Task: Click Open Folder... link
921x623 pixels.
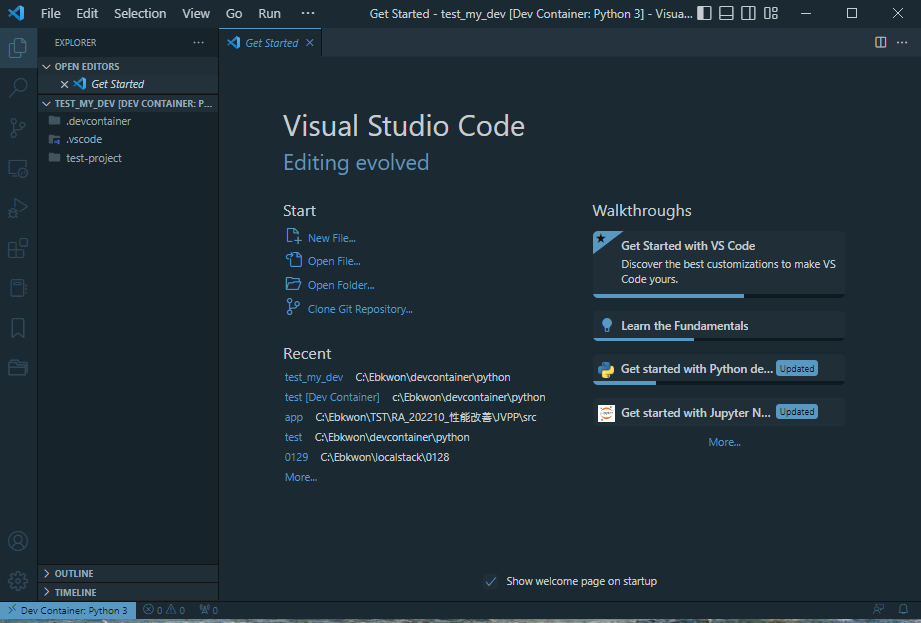Action: (x=330, y=285)
